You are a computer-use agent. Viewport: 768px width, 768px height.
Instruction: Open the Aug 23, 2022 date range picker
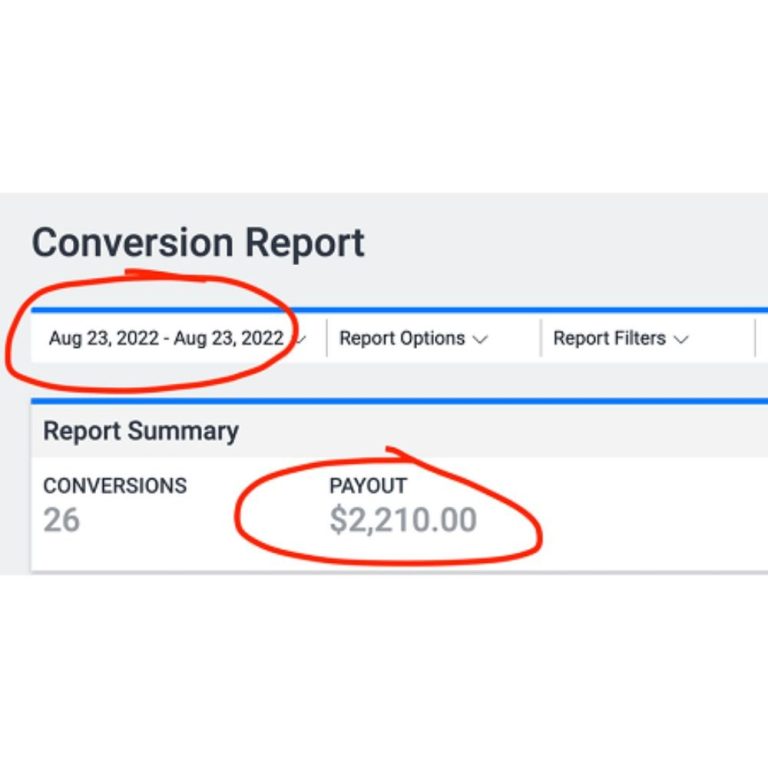point(177,338)
